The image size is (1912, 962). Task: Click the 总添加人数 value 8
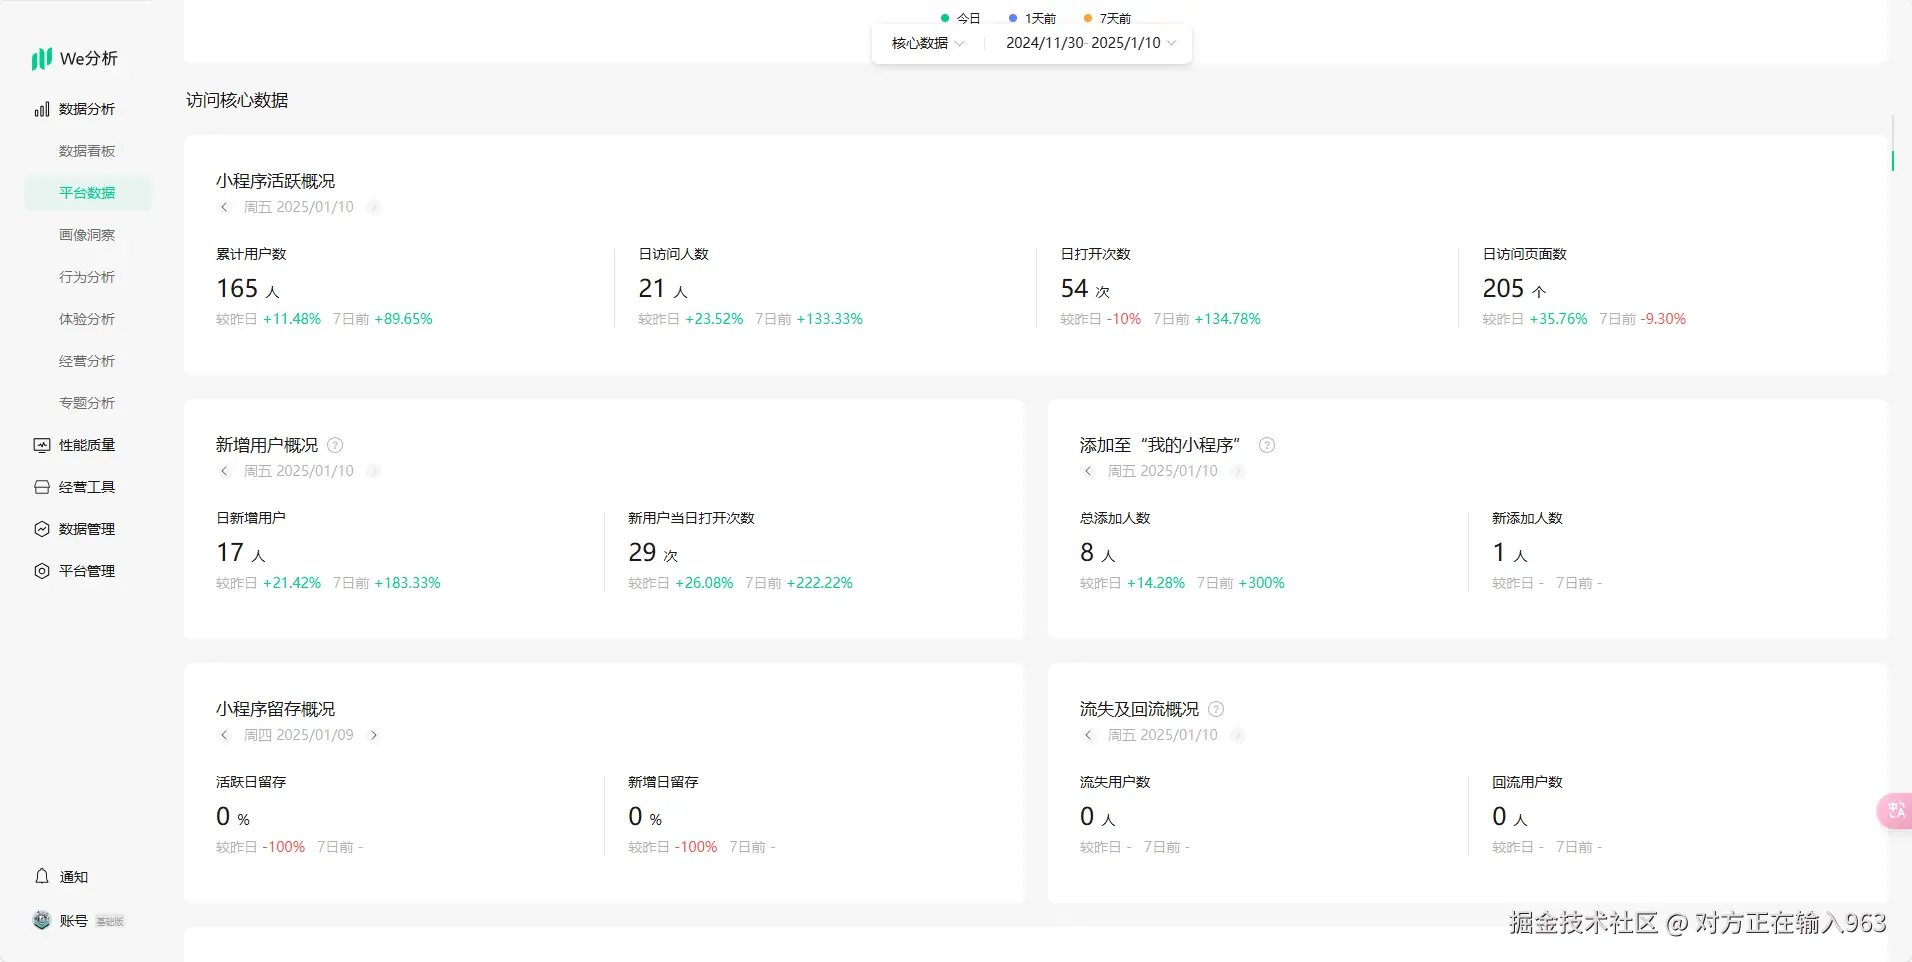pos(1087,553)
